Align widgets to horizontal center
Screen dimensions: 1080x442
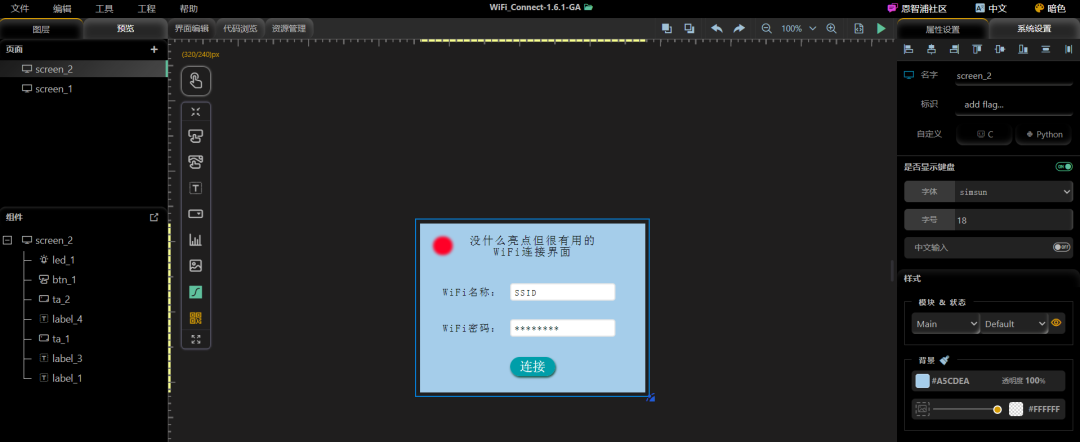931,49
